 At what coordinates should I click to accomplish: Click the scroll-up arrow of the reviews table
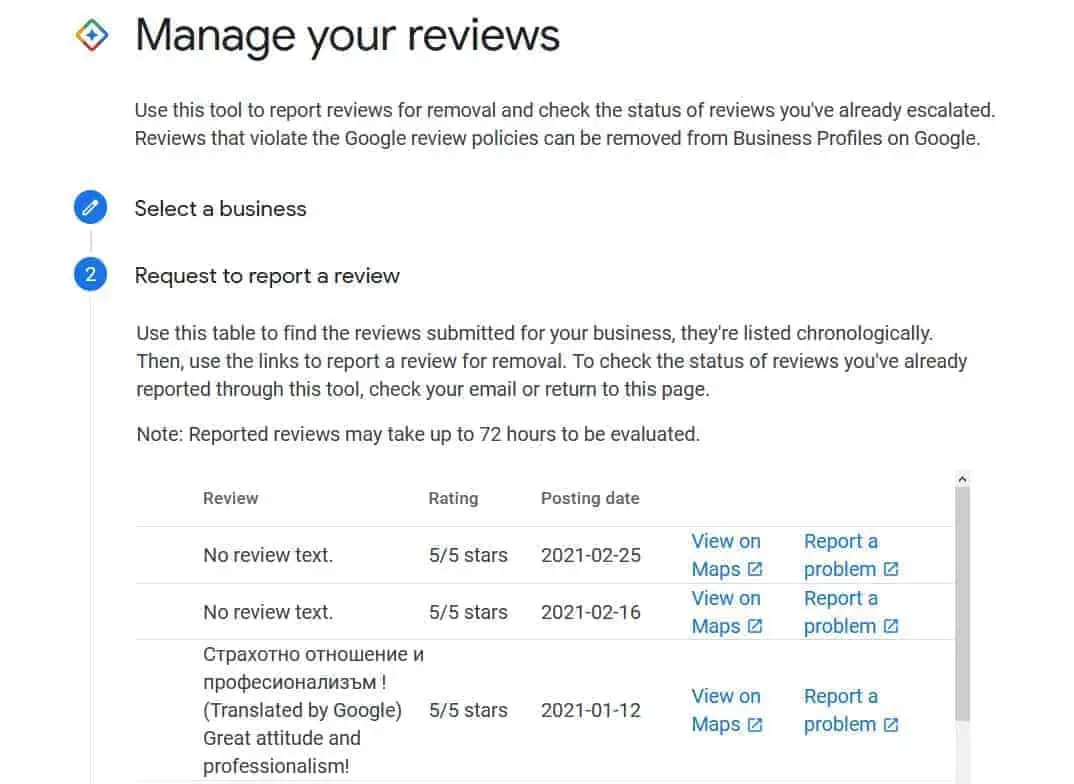tap(962, 479)
